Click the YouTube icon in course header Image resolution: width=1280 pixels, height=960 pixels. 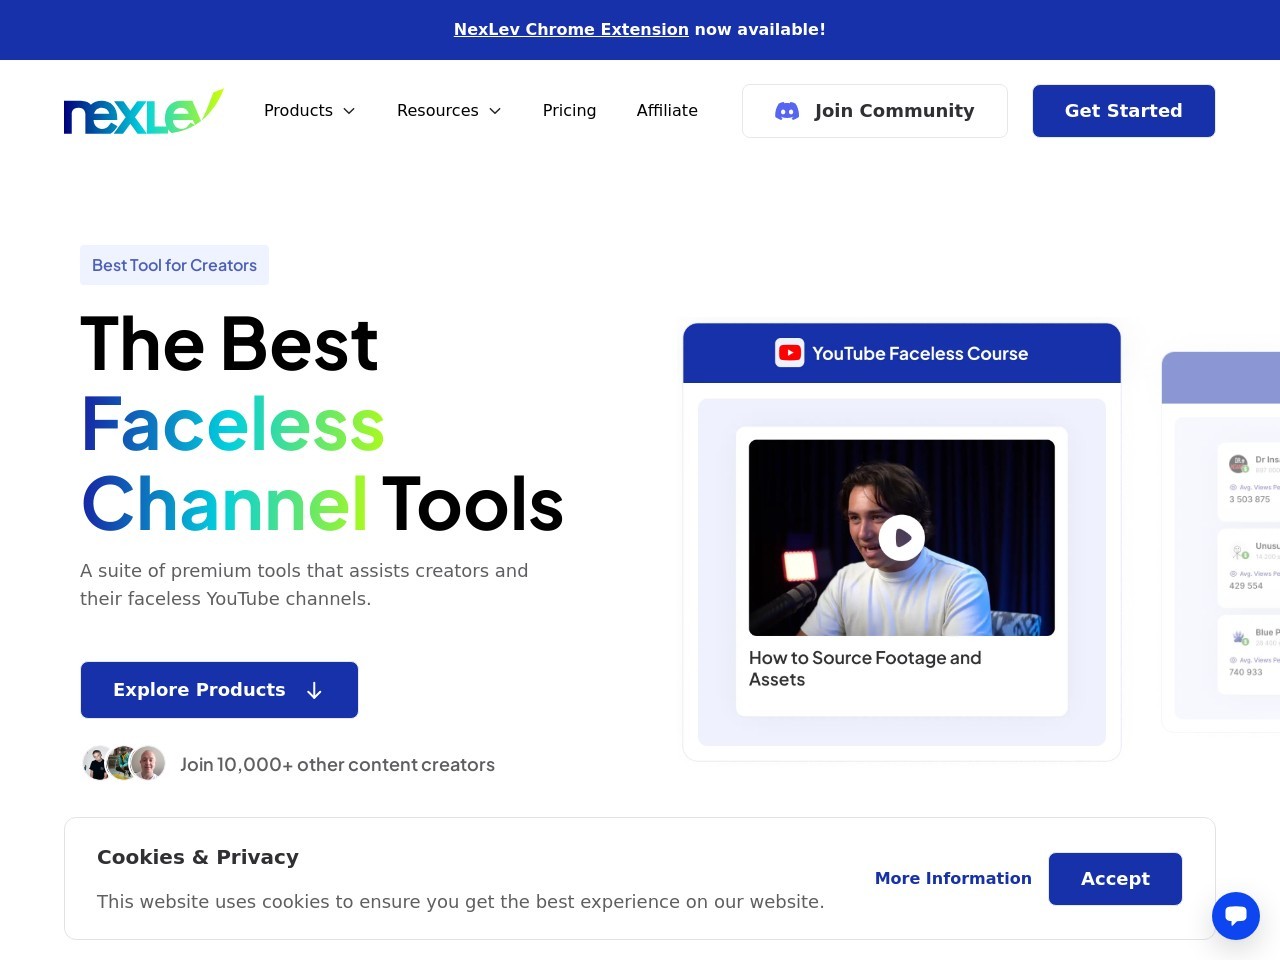790,353
